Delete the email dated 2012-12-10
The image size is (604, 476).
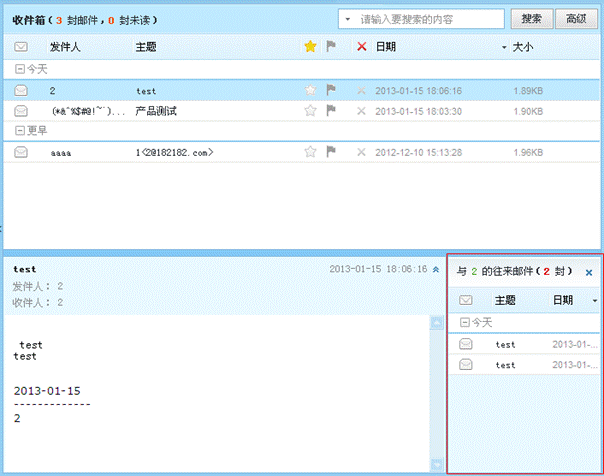click(361, 152)
